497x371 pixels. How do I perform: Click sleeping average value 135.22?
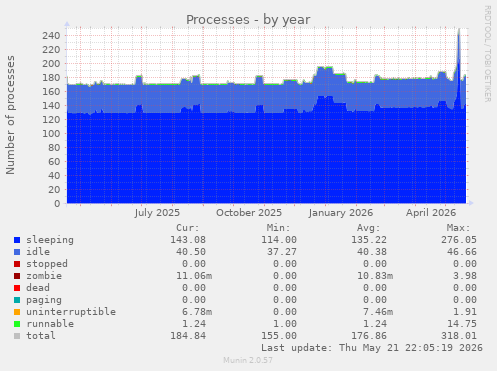[x=369, y=240]
